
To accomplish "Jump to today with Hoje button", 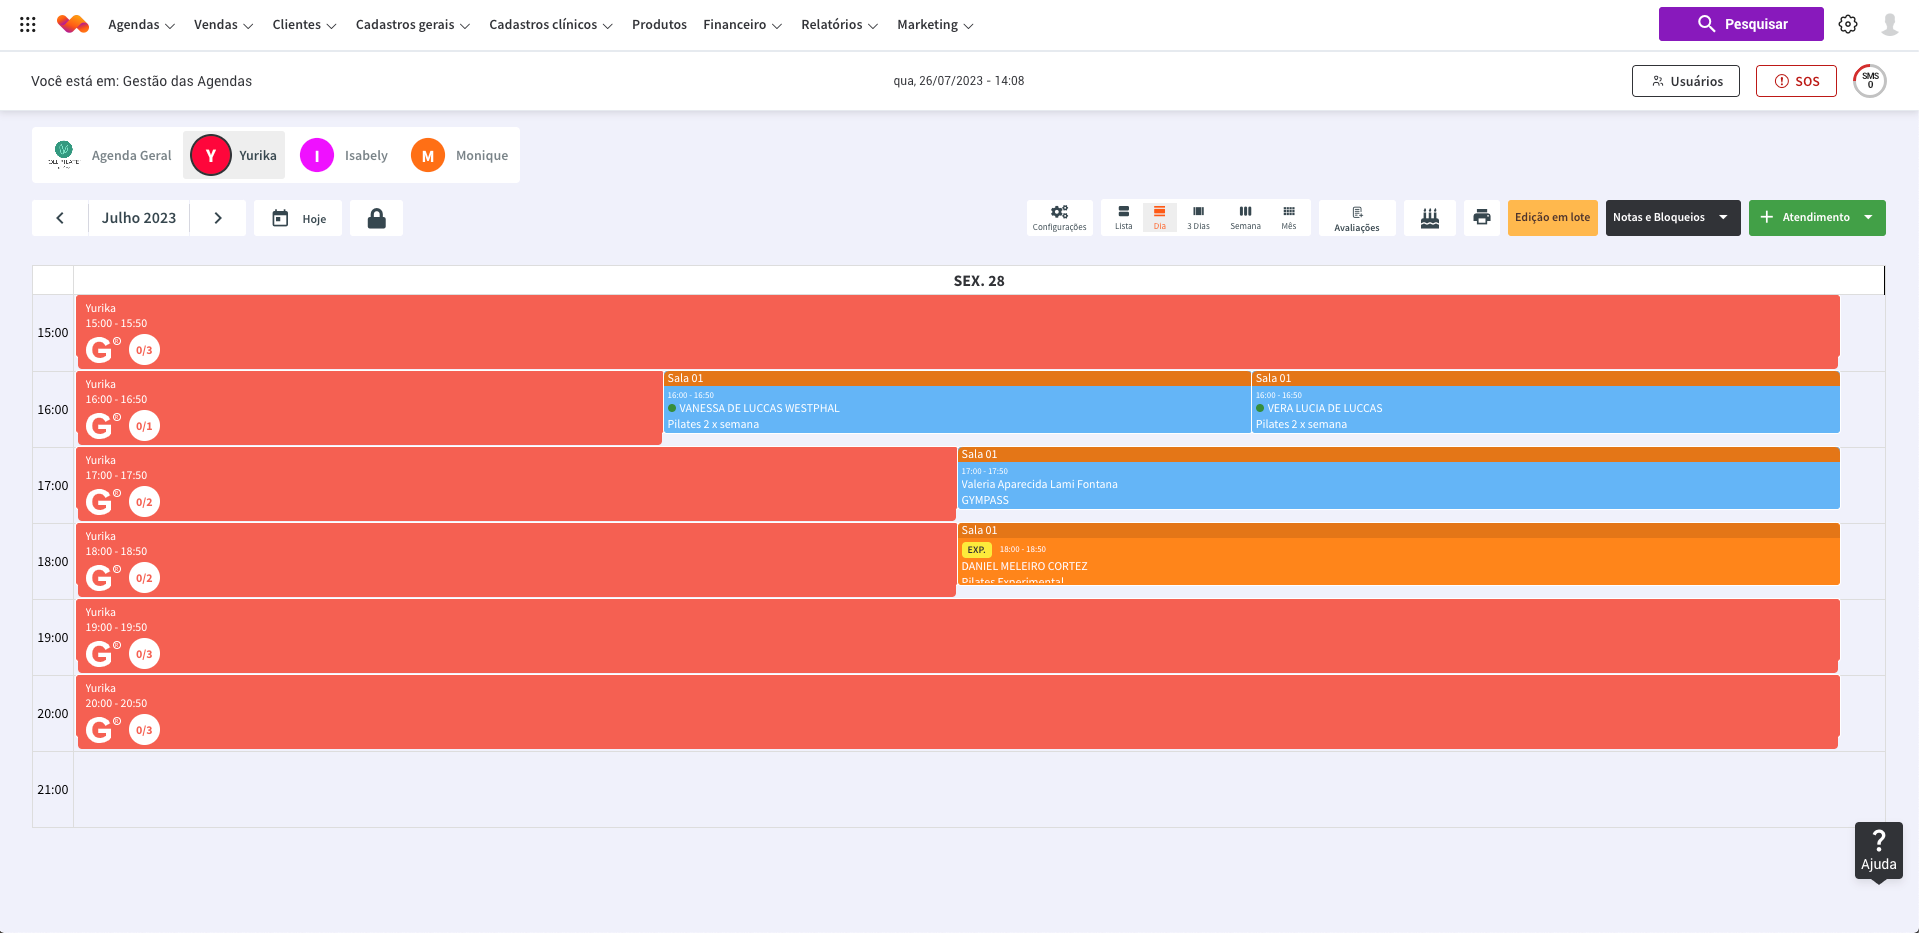I will pos(298,218).
